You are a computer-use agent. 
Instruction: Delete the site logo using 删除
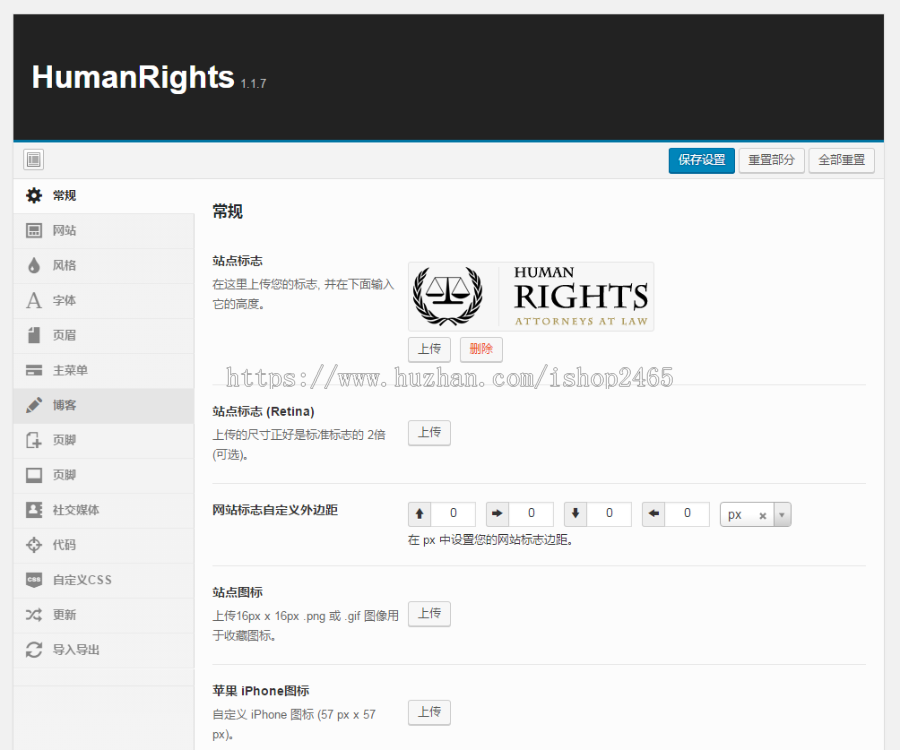tap(481, 349)
